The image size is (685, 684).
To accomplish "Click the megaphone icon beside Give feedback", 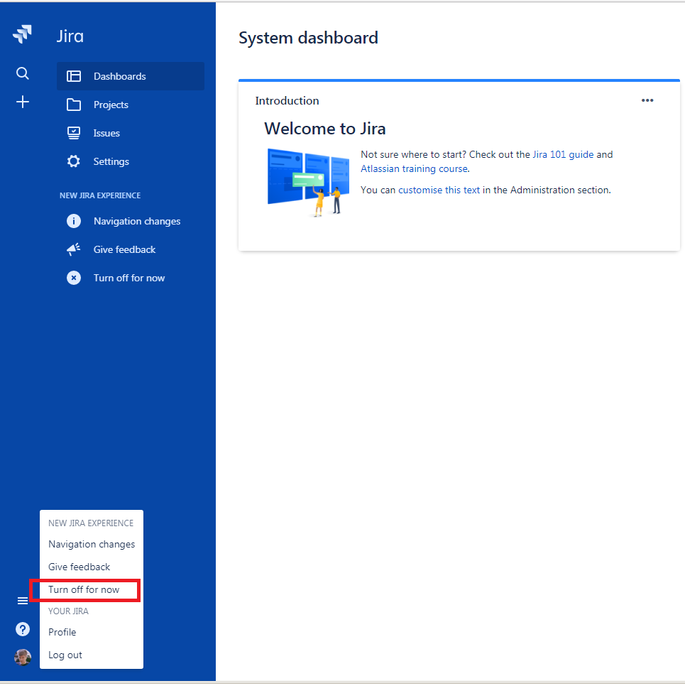I will pos(73,249).
